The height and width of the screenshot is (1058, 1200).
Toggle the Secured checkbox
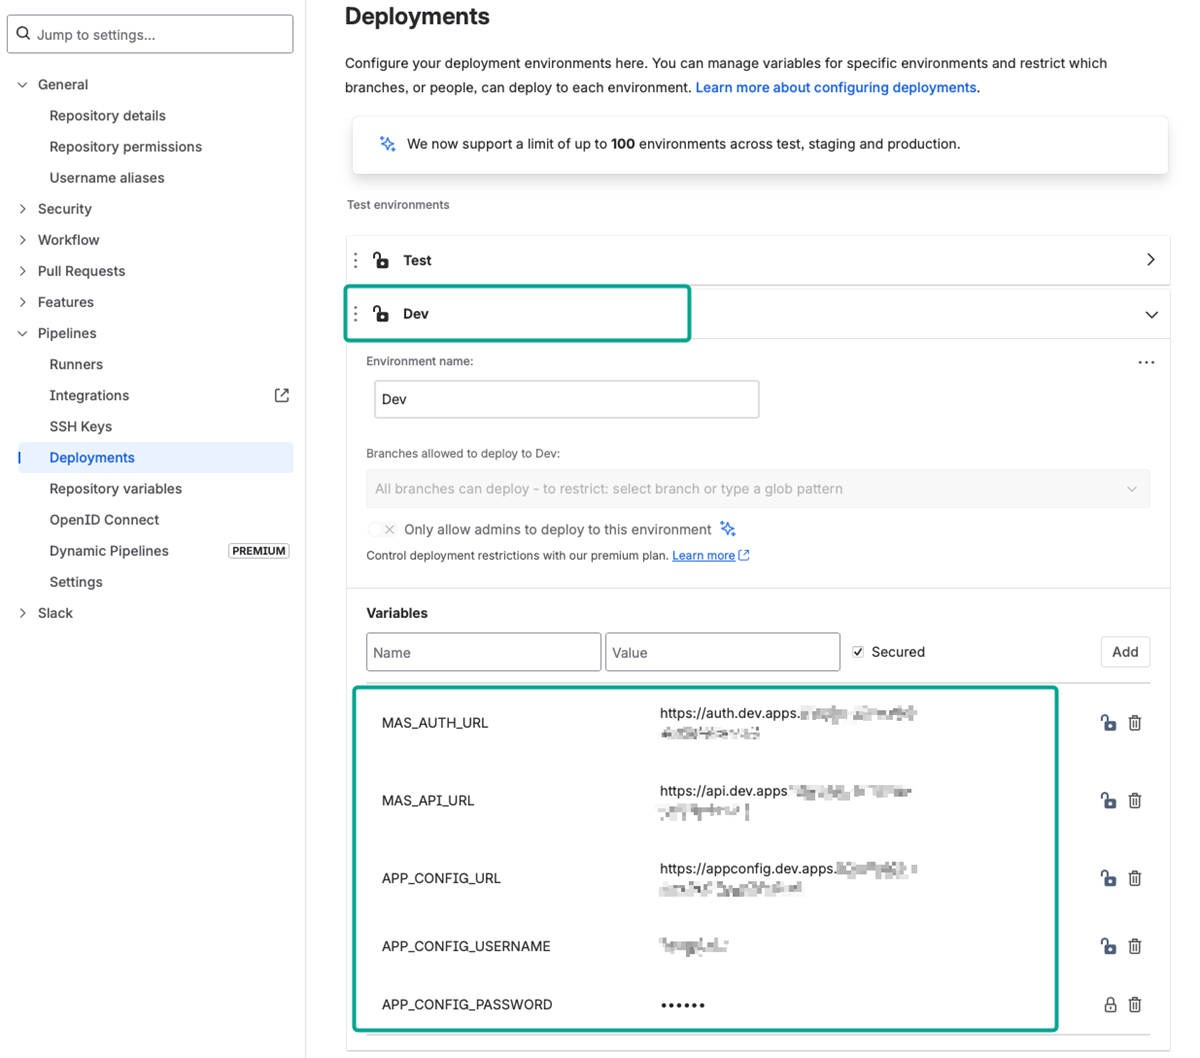tap(858, 652)
